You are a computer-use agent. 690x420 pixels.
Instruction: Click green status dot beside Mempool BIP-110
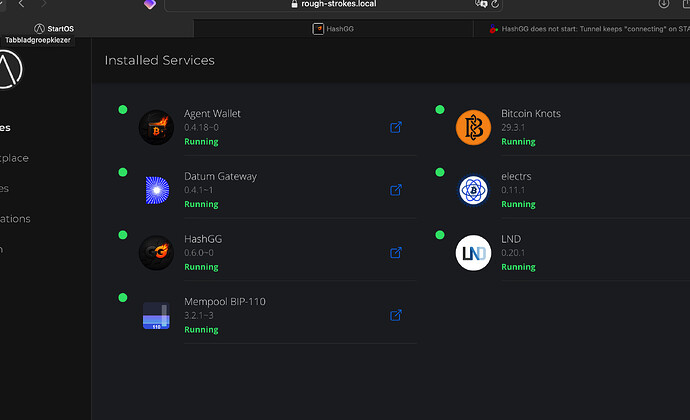click(123, 298)
